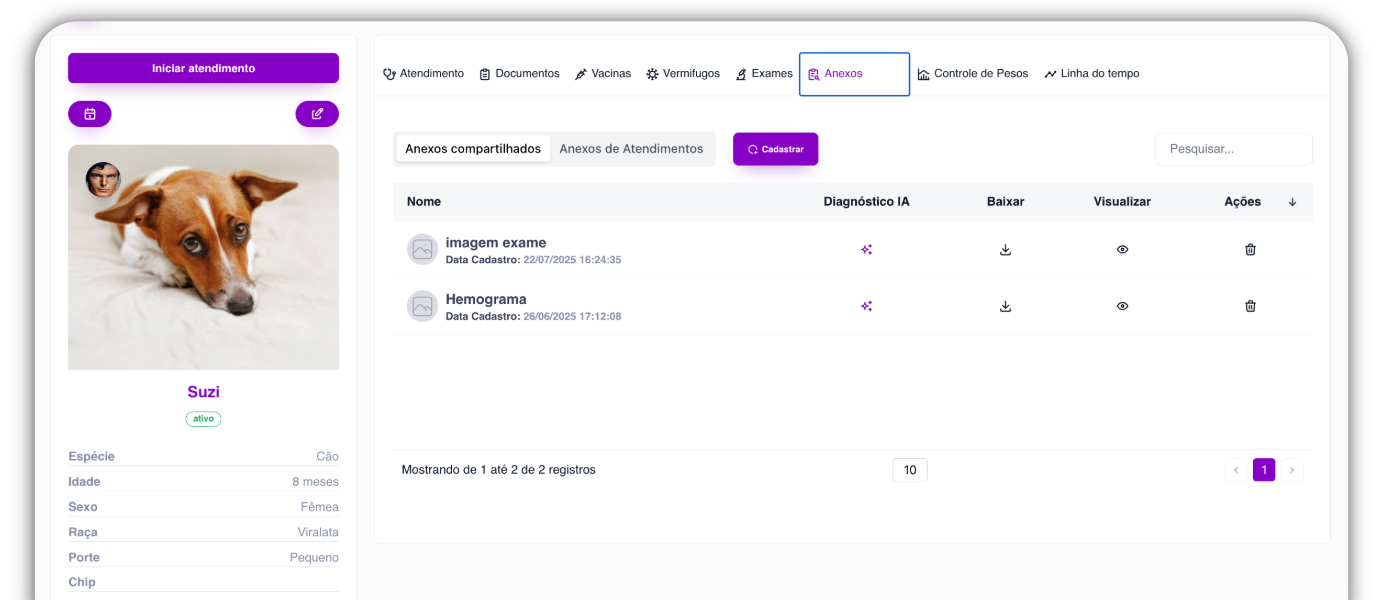The image size is (1400, 600).
Task: Click the Cadastrar button
Action: tap(775, 149)
